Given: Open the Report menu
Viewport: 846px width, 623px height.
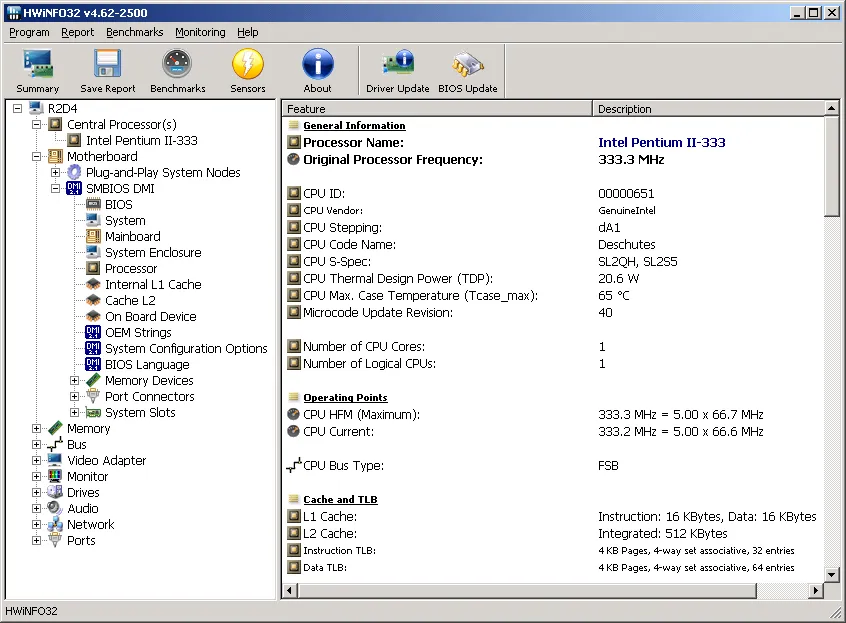Looking at the screenshot, I should (78, 32).
